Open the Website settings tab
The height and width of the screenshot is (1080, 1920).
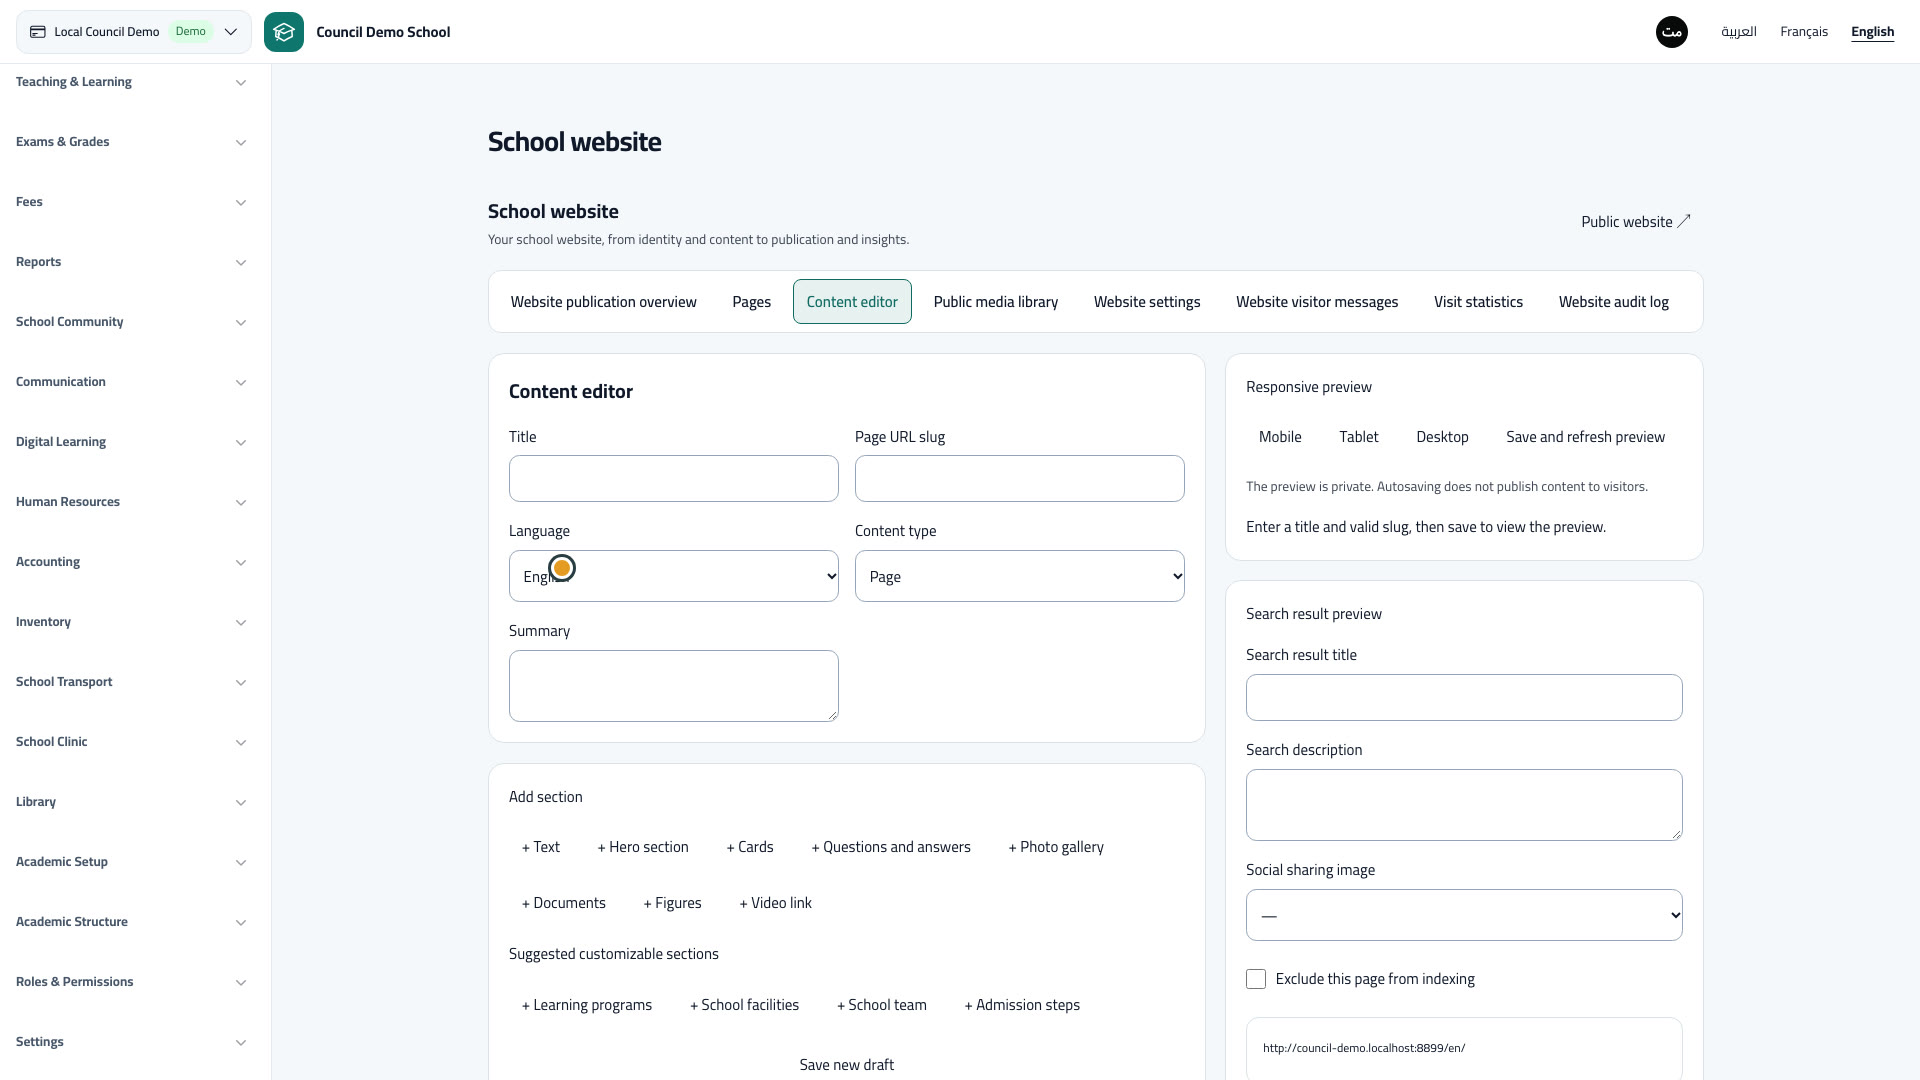pos(1147,302)
